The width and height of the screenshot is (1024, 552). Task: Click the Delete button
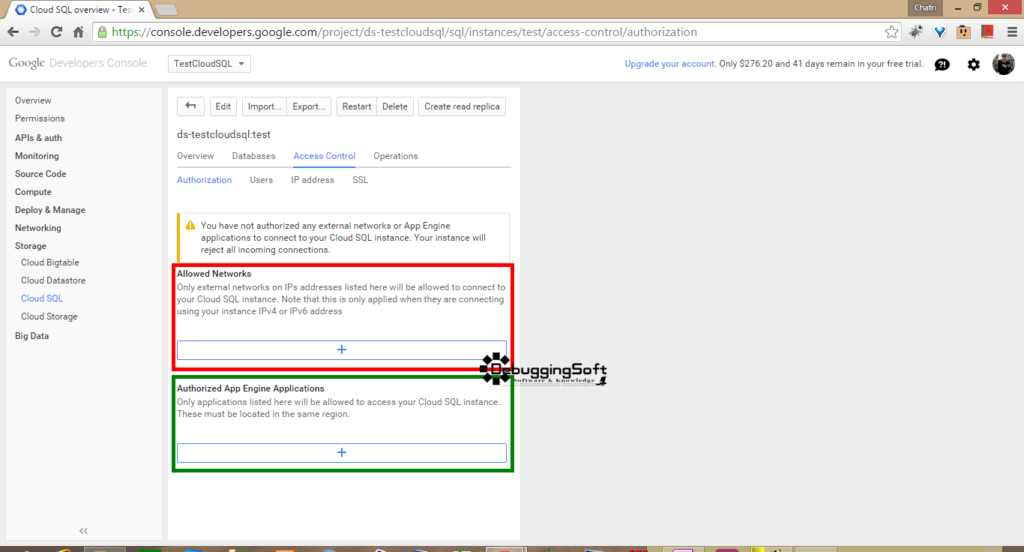pos(394,106)
